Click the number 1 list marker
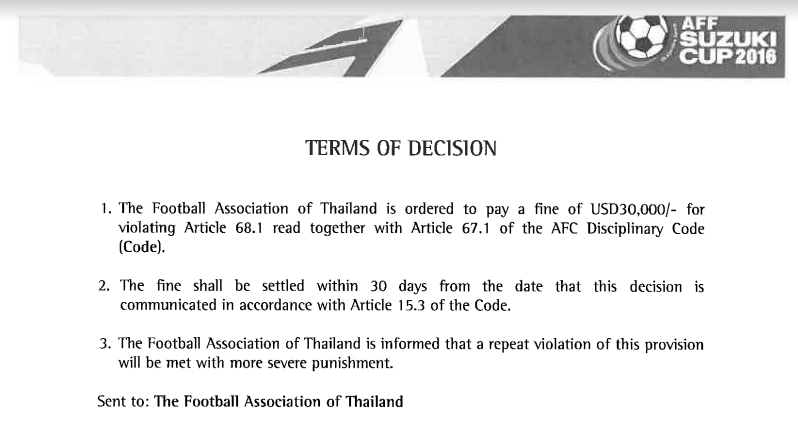Viewport: 798px width, 432px height. pyautogui.click(x=105, y=209)
